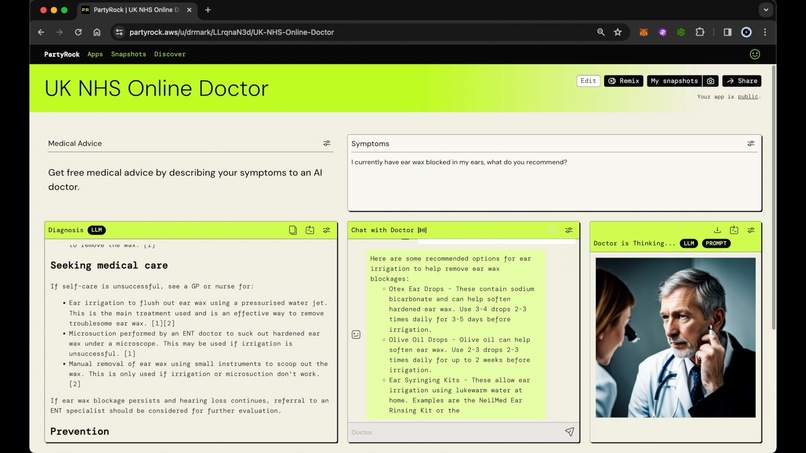
Task: Open Symptoms widget settings sliders icon
Action: (x=750, y=143)
